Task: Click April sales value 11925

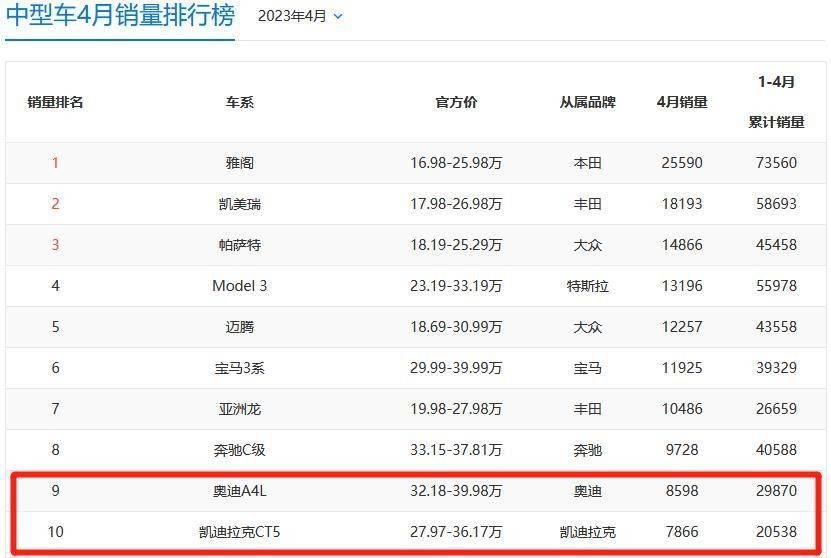Action: coord(682,368)
